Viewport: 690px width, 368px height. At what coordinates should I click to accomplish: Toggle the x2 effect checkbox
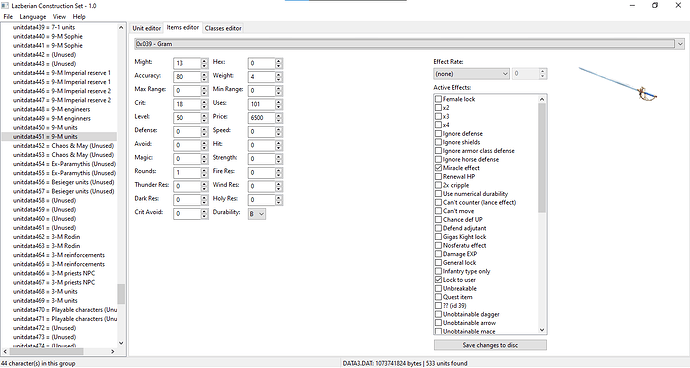coord(438,108)
